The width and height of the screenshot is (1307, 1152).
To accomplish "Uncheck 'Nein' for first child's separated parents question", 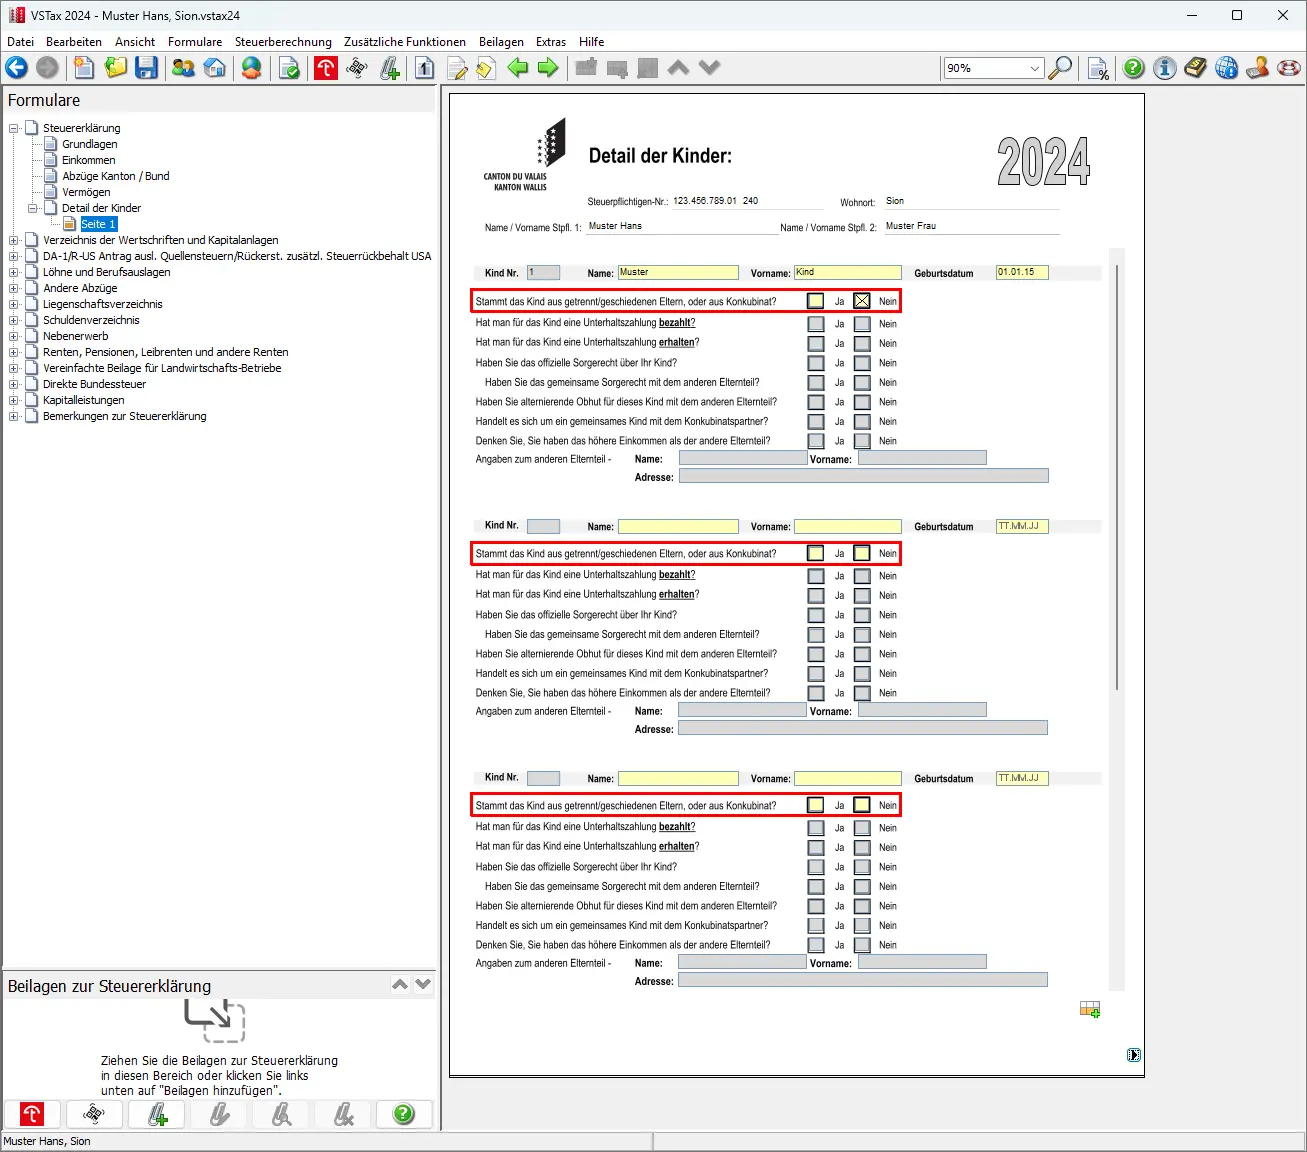I will click(x=862, y=301).
